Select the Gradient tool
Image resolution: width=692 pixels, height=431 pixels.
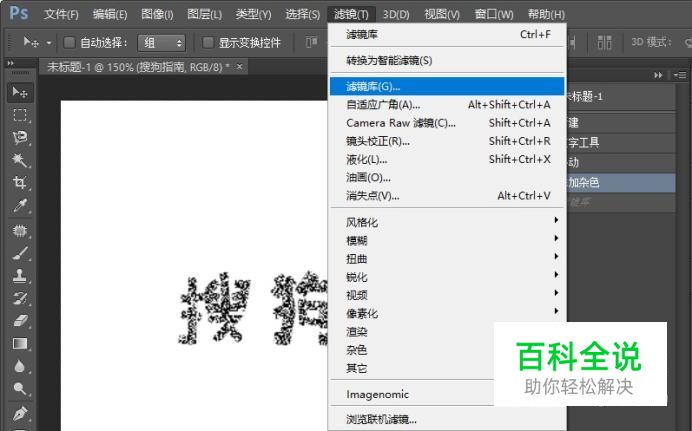click(20, 344)
